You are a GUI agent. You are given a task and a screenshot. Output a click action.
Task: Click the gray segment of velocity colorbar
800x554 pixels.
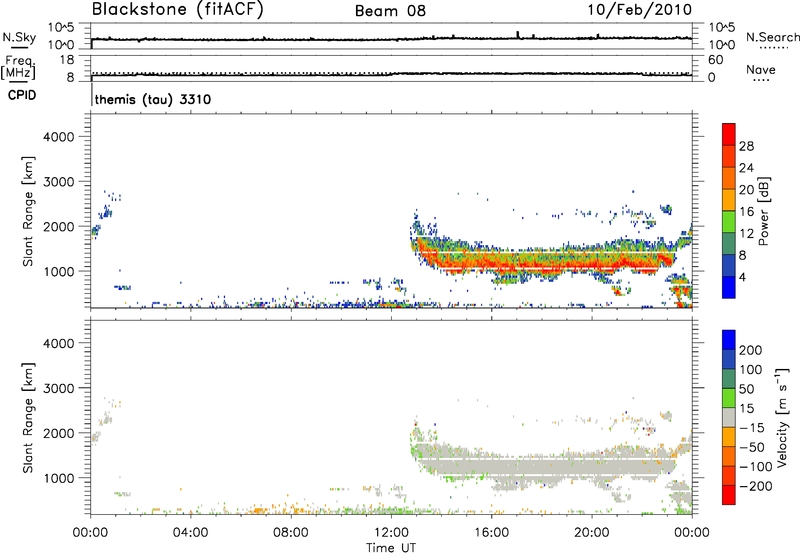coord(729,417)
